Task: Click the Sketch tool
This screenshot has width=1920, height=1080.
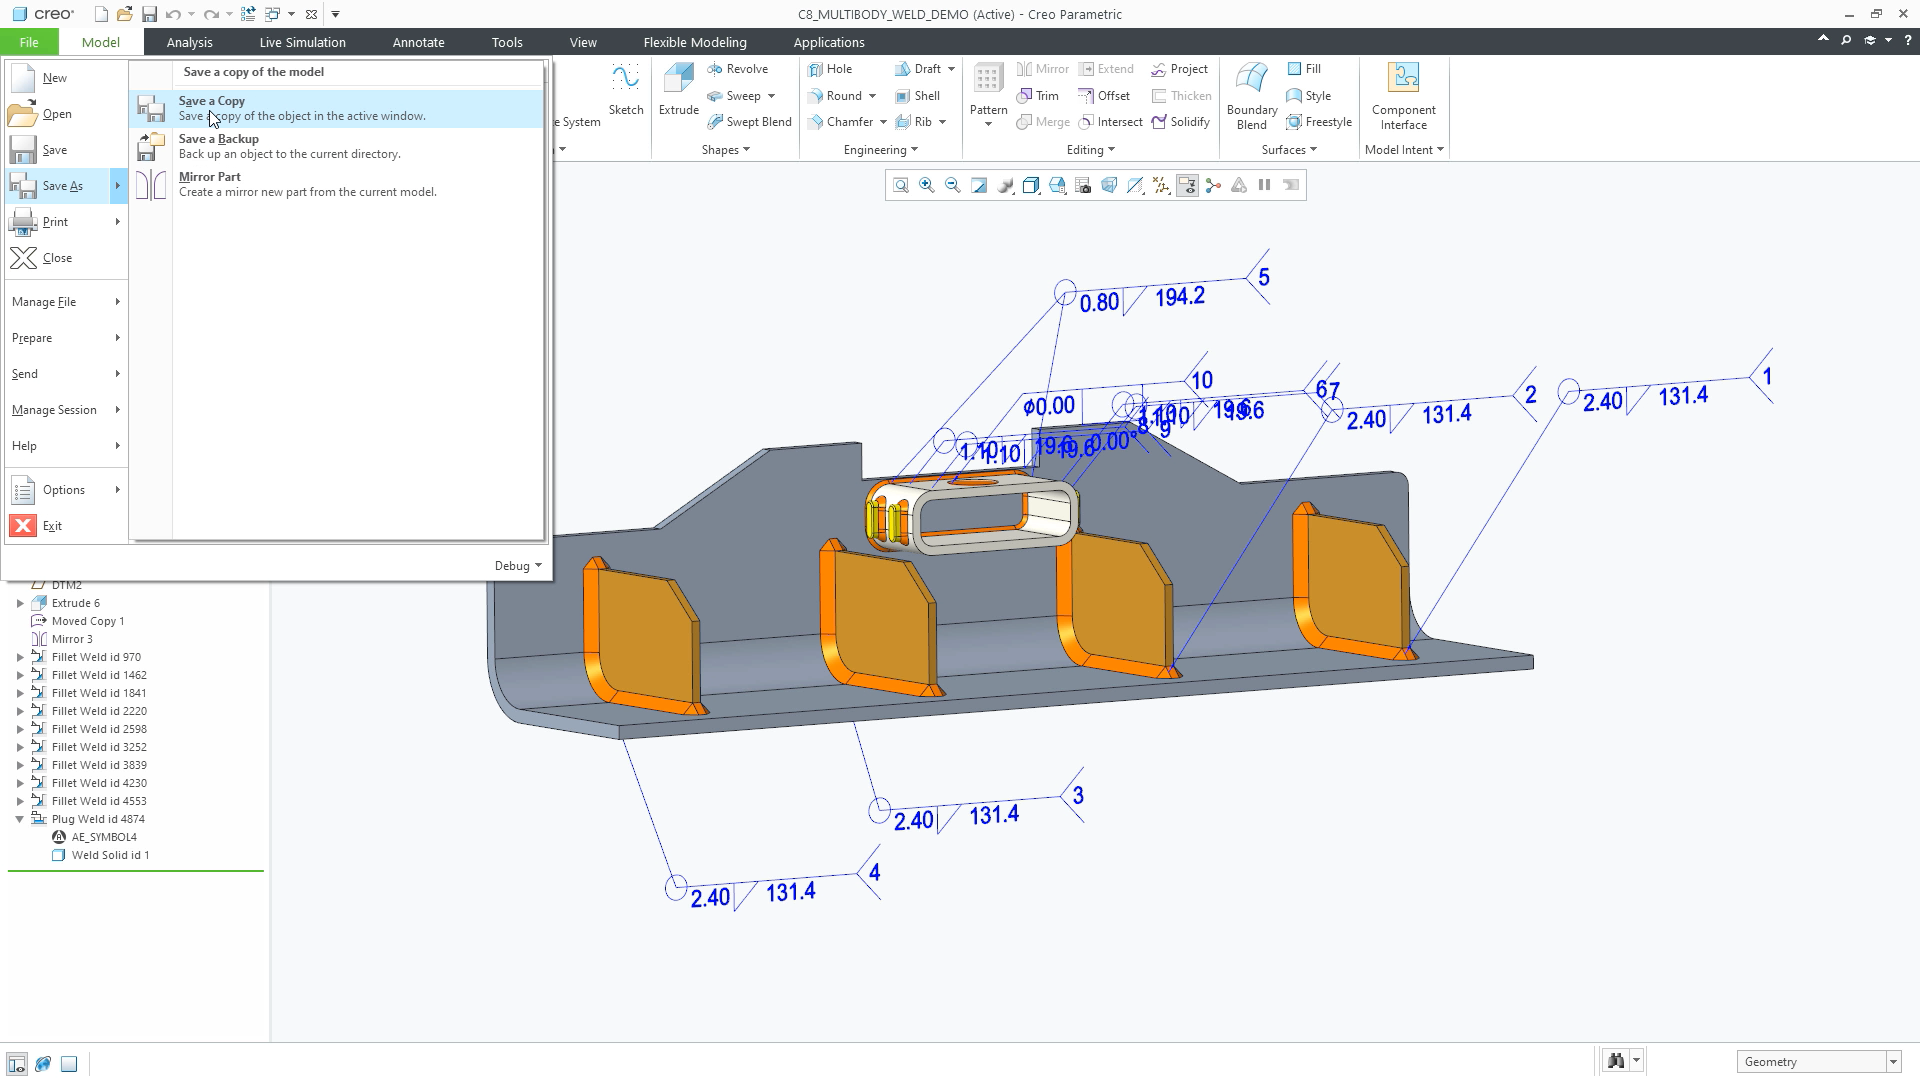Action: pos(626,90)
